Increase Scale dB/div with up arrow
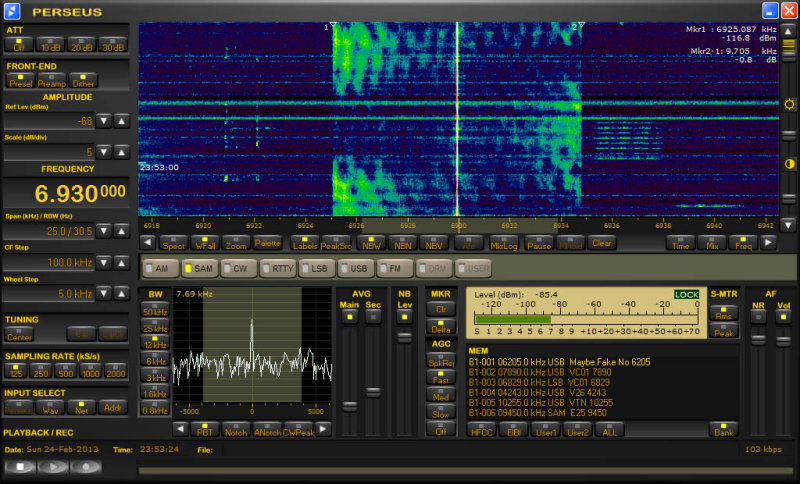Viewport: 800px width, 484px height. pos(121,151)
